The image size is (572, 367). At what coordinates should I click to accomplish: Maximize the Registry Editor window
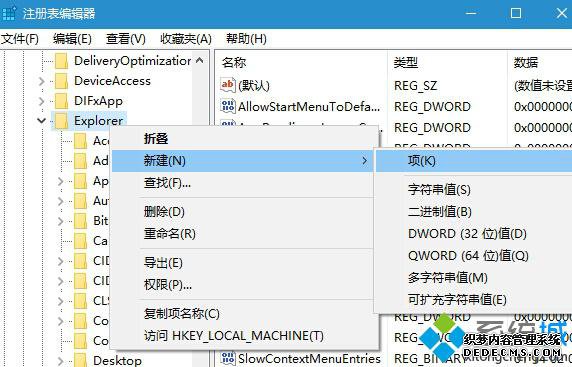point(515,13)
